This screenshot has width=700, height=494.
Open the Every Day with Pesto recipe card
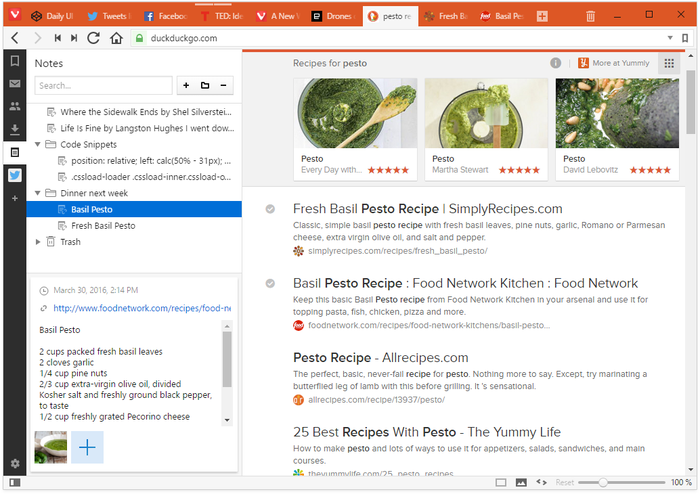pos(355,129)
